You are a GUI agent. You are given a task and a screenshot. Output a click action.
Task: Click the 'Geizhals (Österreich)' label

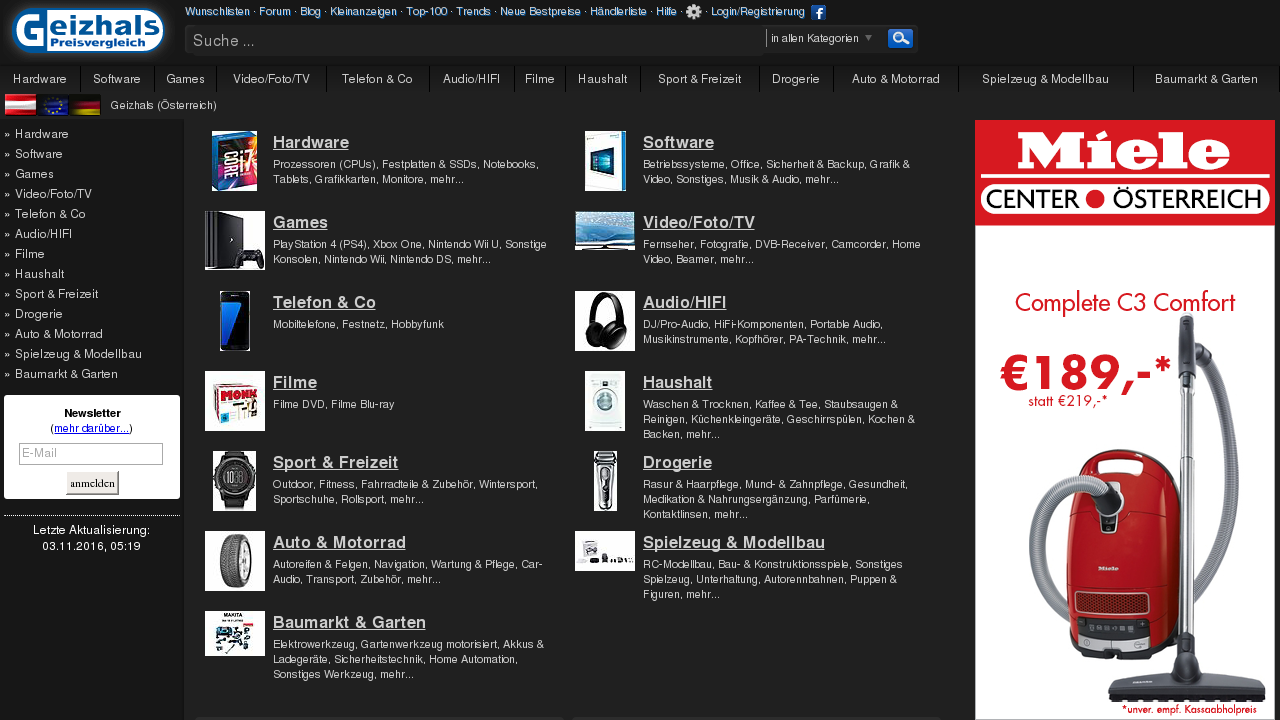163,105
